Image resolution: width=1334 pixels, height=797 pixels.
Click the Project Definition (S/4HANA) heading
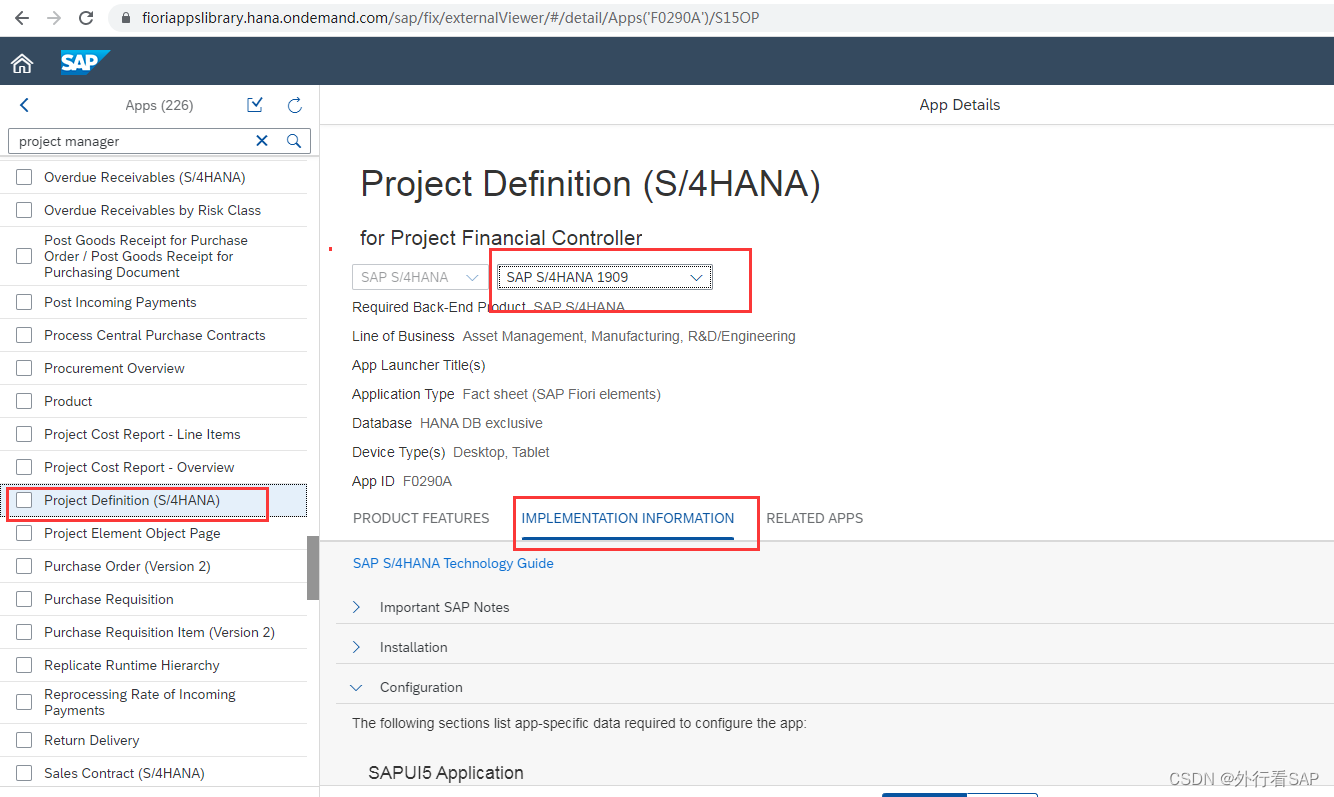tap(590, 184)
